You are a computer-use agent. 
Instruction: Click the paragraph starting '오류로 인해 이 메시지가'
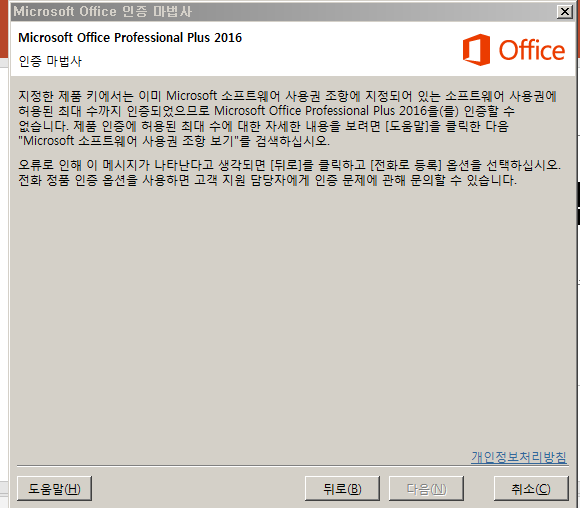click(290, 172)
